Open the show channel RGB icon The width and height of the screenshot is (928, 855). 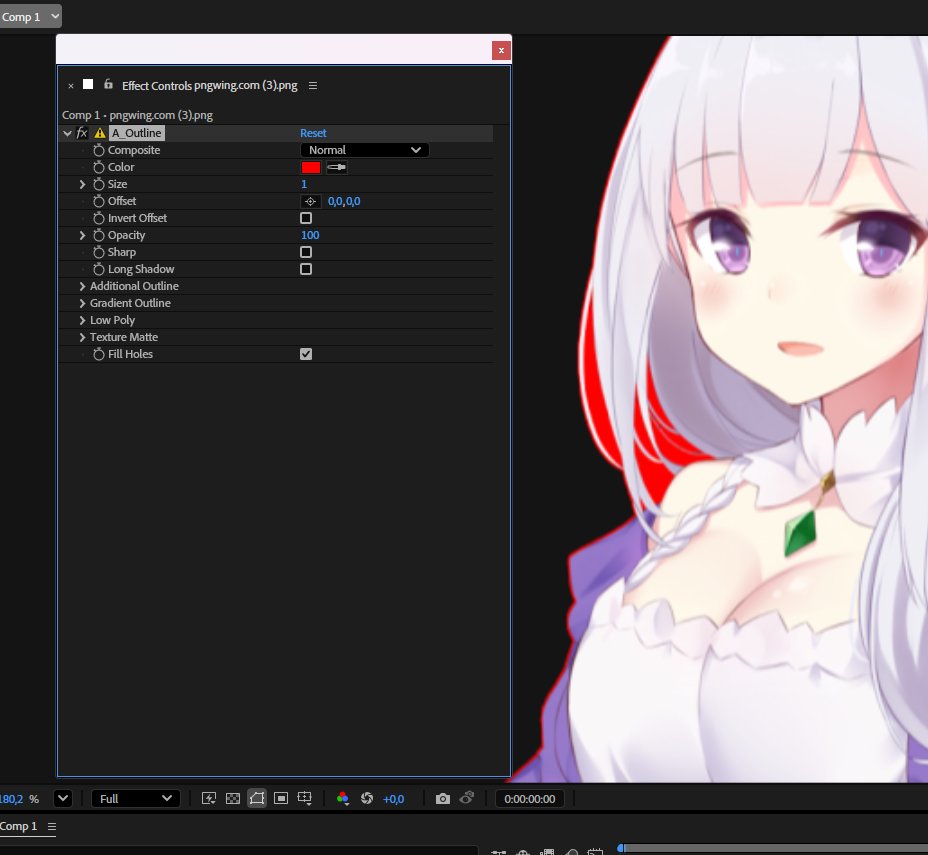click(x=343, y=799)
